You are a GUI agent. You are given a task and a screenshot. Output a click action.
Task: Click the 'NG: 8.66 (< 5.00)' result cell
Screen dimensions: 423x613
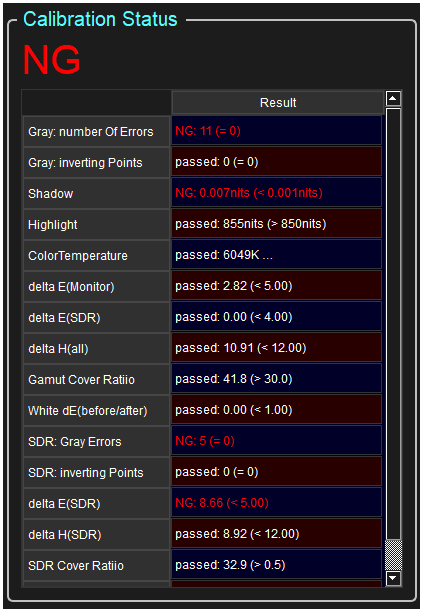[276, 502]
